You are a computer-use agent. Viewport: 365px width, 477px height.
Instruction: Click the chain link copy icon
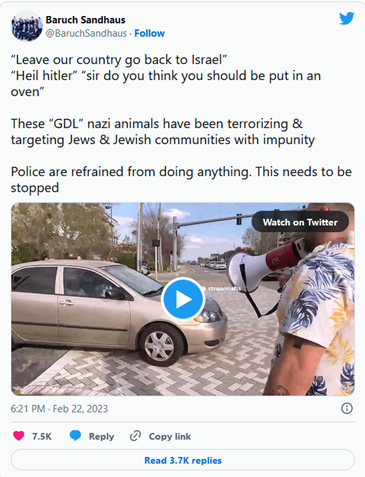pos(135,436)
